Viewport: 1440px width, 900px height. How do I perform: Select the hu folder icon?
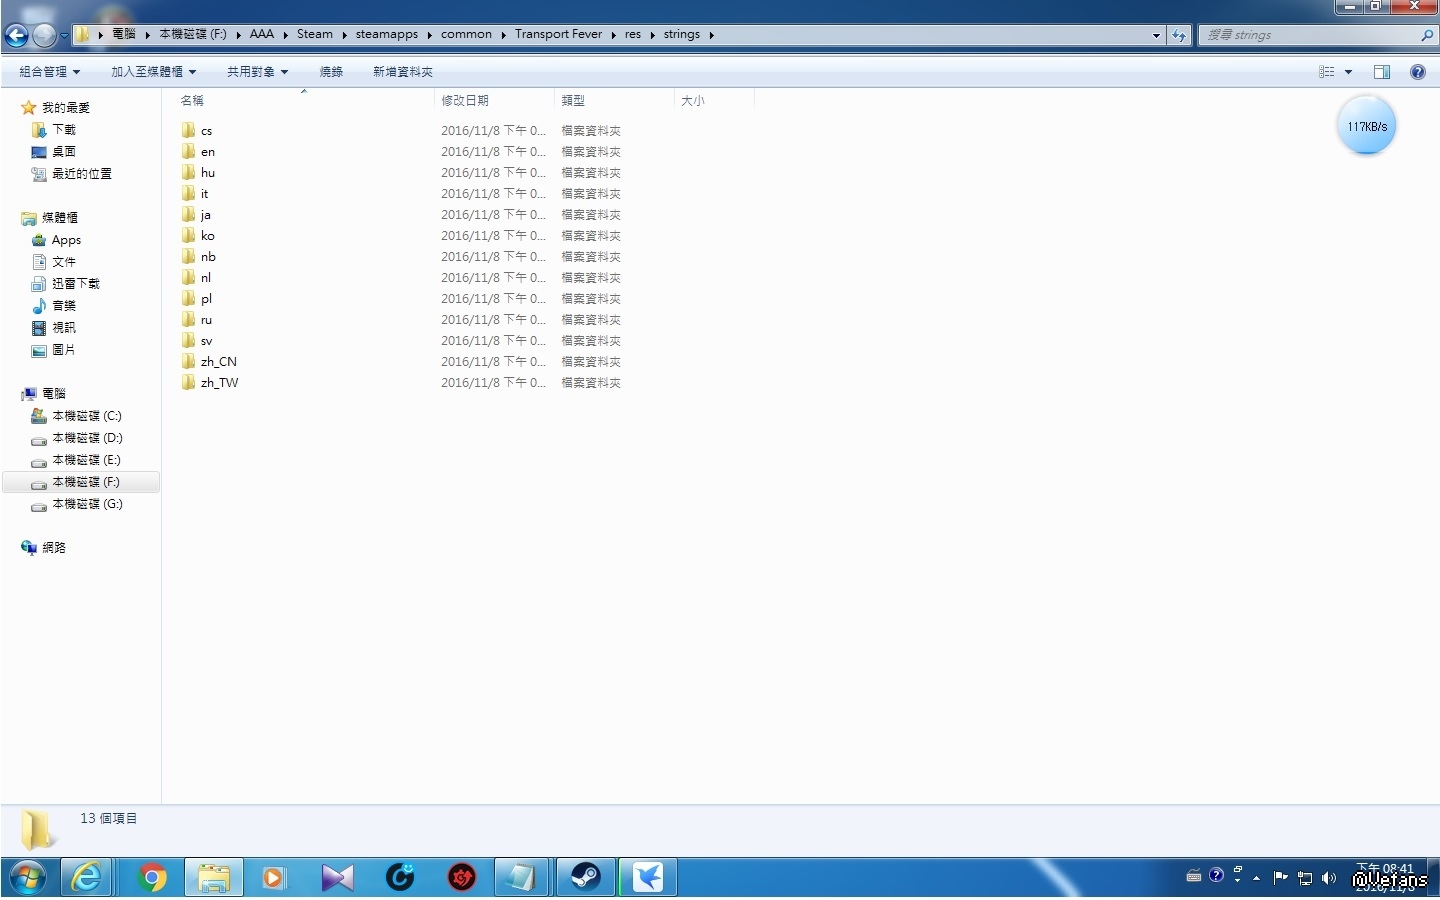pos(189,173)
